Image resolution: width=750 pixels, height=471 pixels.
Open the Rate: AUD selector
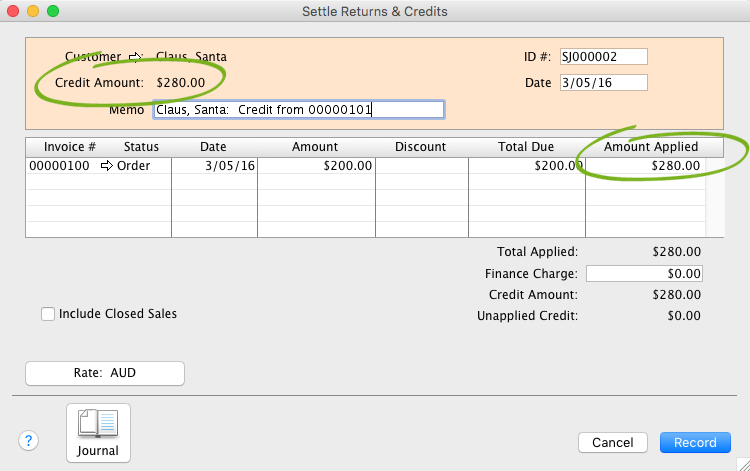[105, 373]
